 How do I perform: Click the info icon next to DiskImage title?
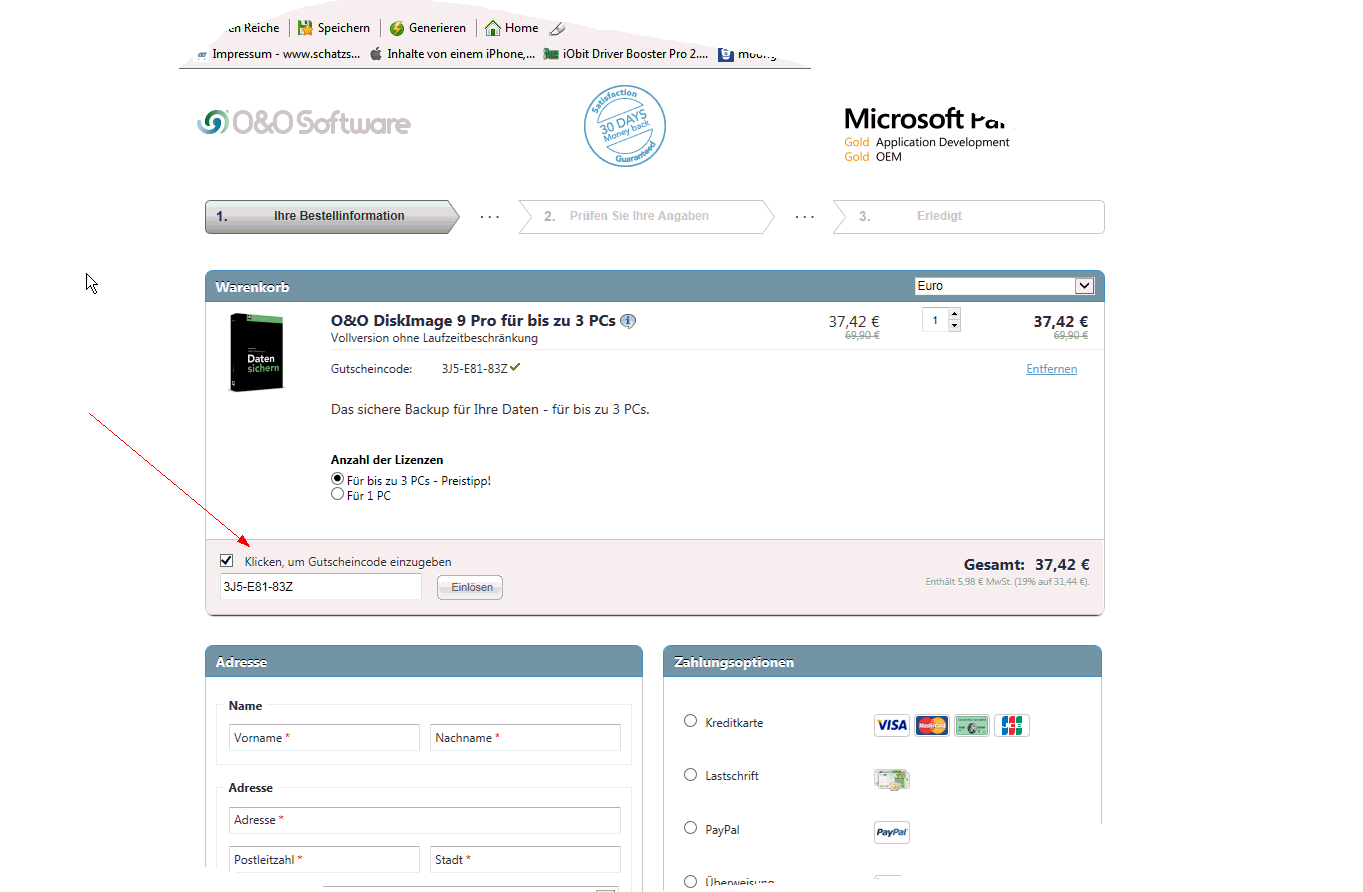pos(628,321)
